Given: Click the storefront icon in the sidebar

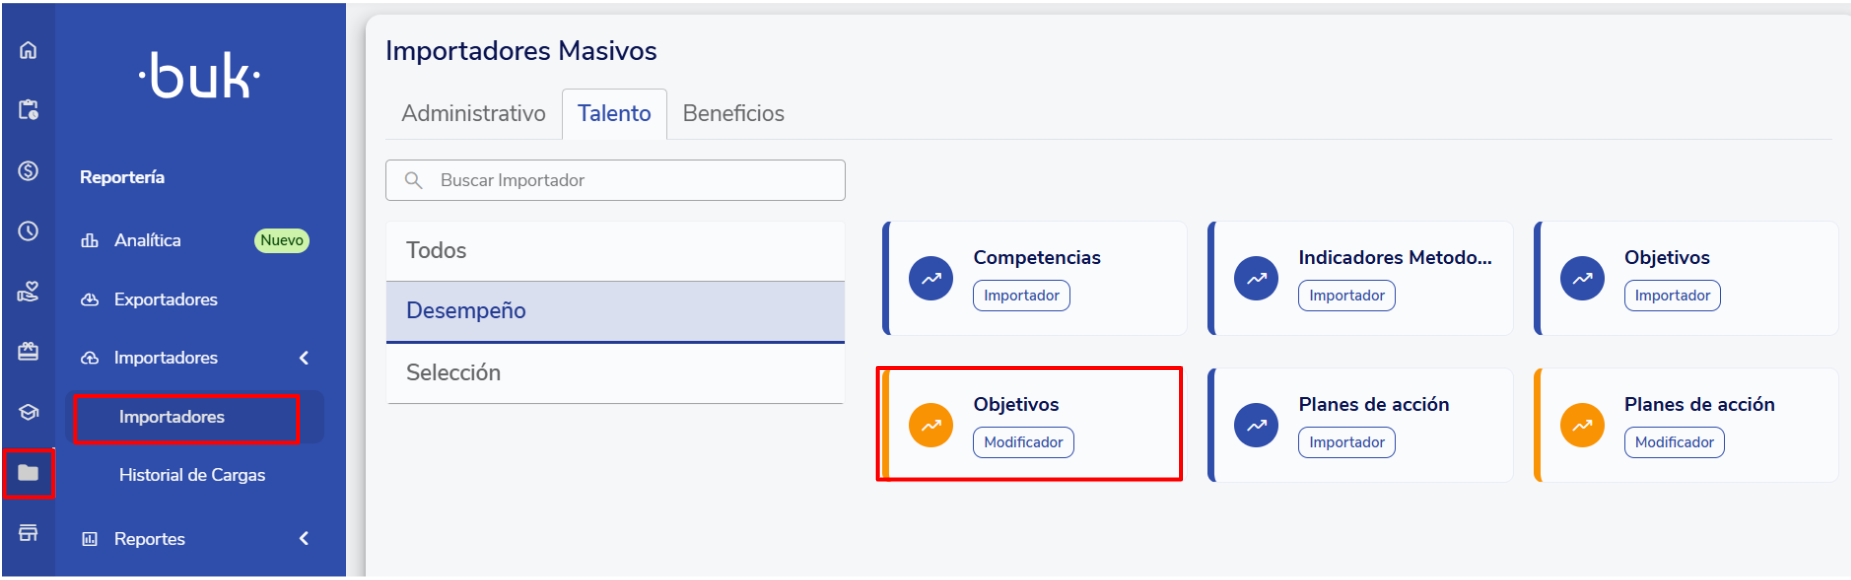Looking at the screenshot, I should 28,532.
